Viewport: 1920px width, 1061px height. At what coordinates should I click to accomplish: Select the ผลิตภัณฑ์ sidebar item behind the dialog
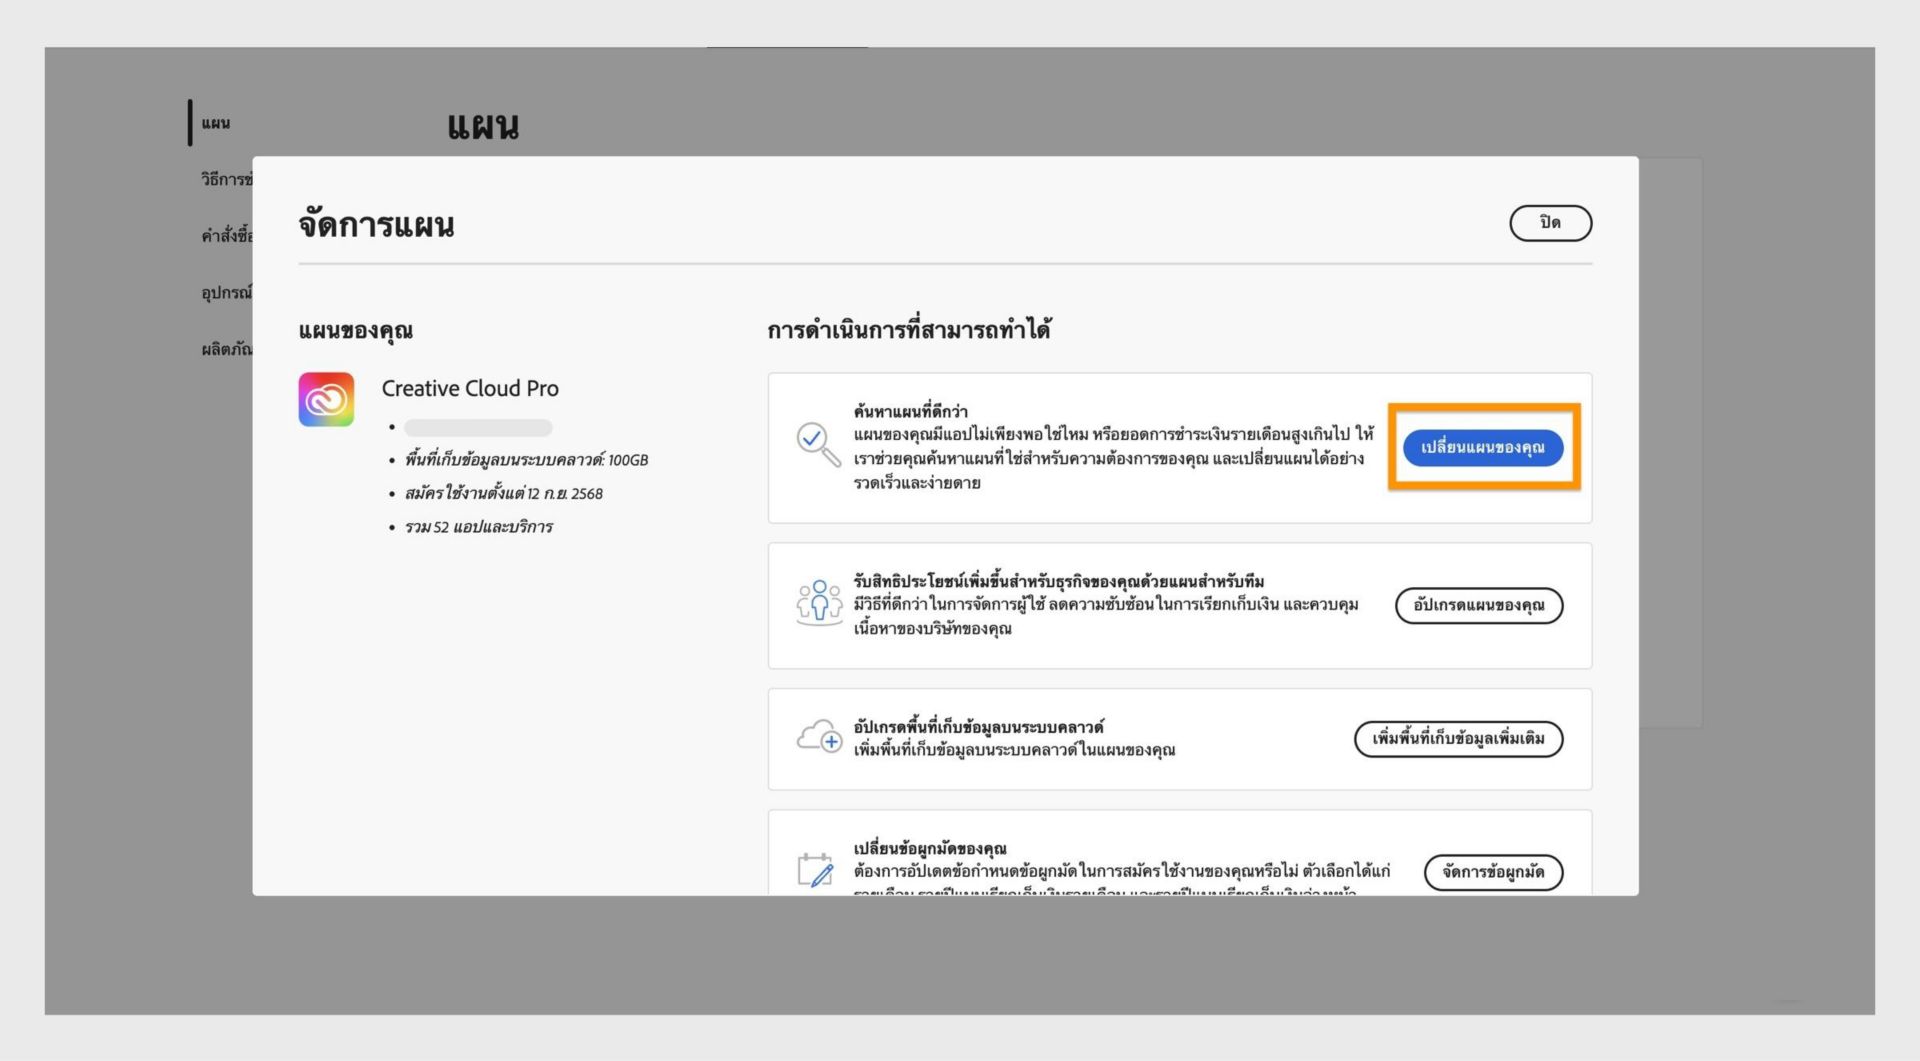pyautogui.click(x=226, y=349)
